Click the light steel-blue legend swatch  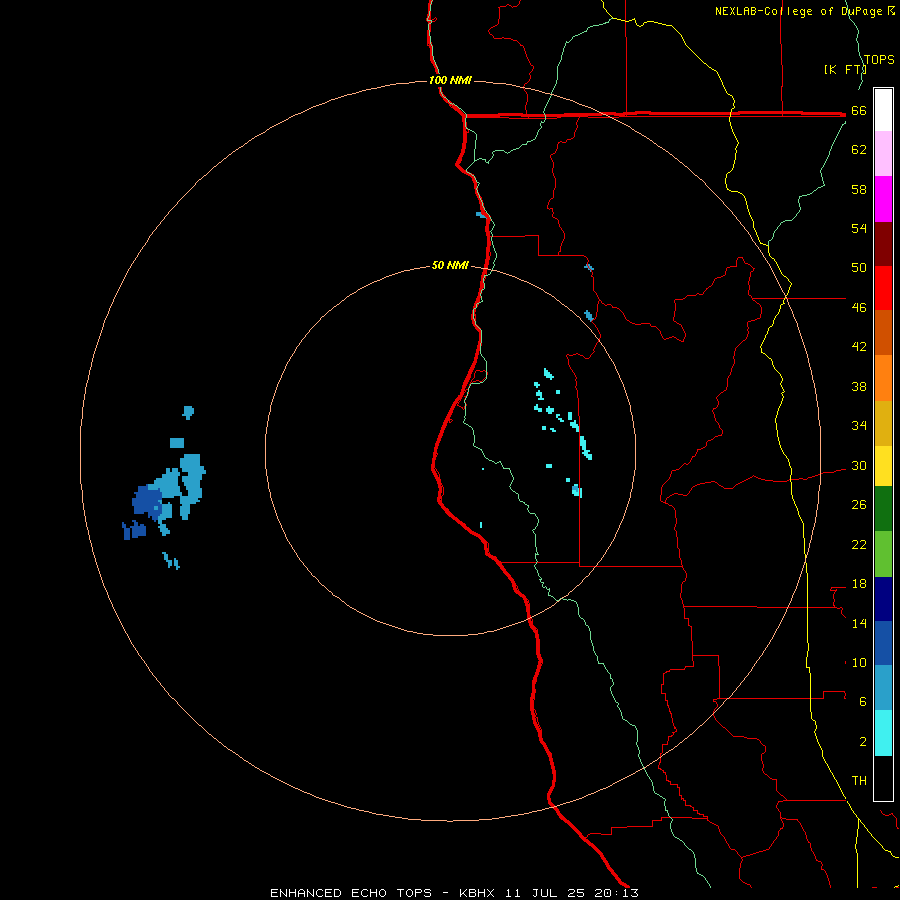[883, 687]
